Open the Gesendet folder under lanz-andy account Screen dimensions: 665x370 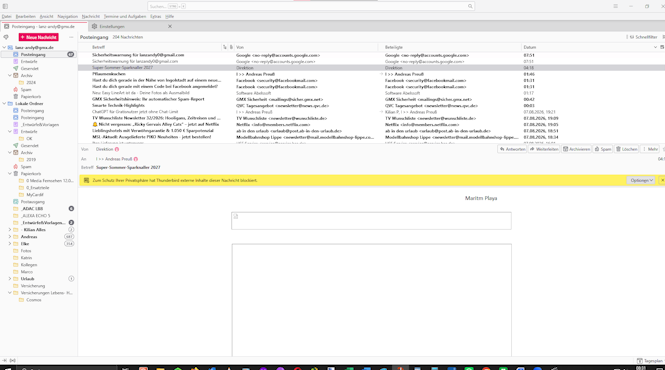(x=29, y=68)
